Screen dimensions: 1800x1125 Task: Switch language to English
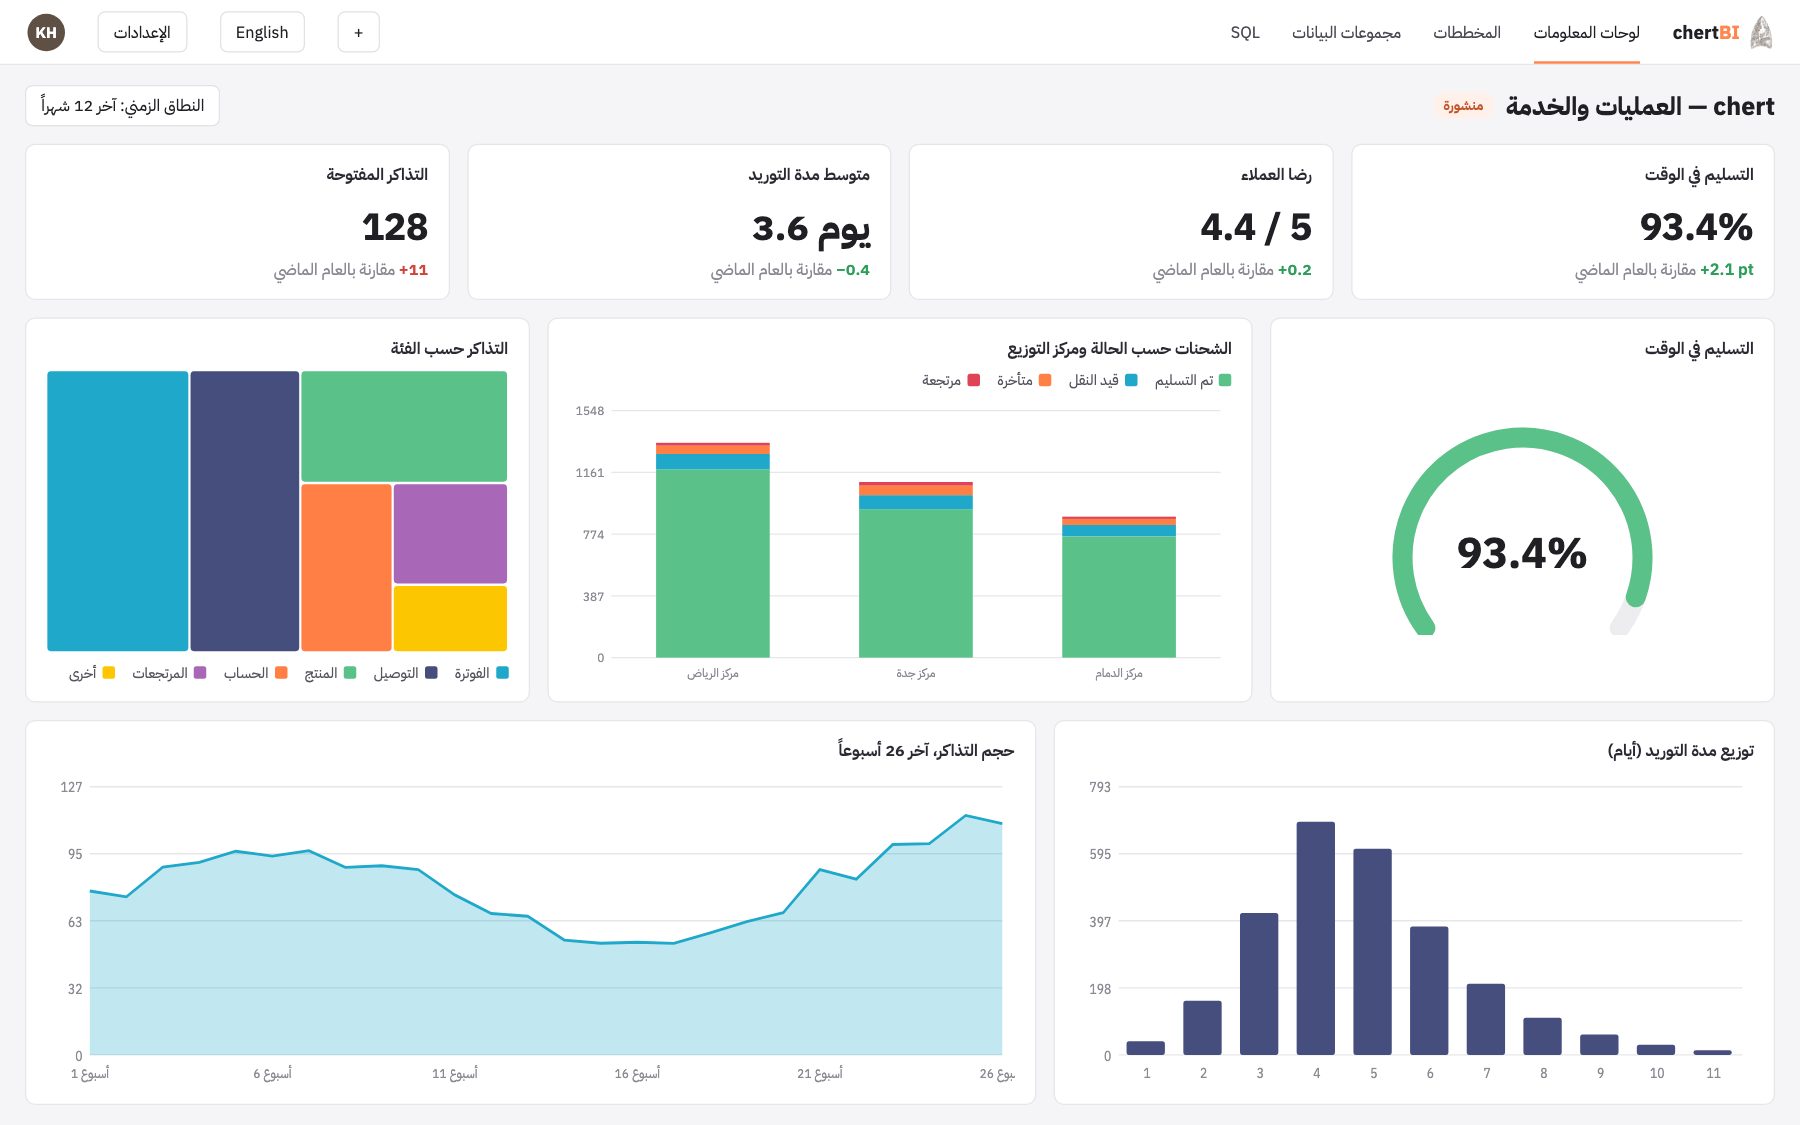tap(262, 33)
